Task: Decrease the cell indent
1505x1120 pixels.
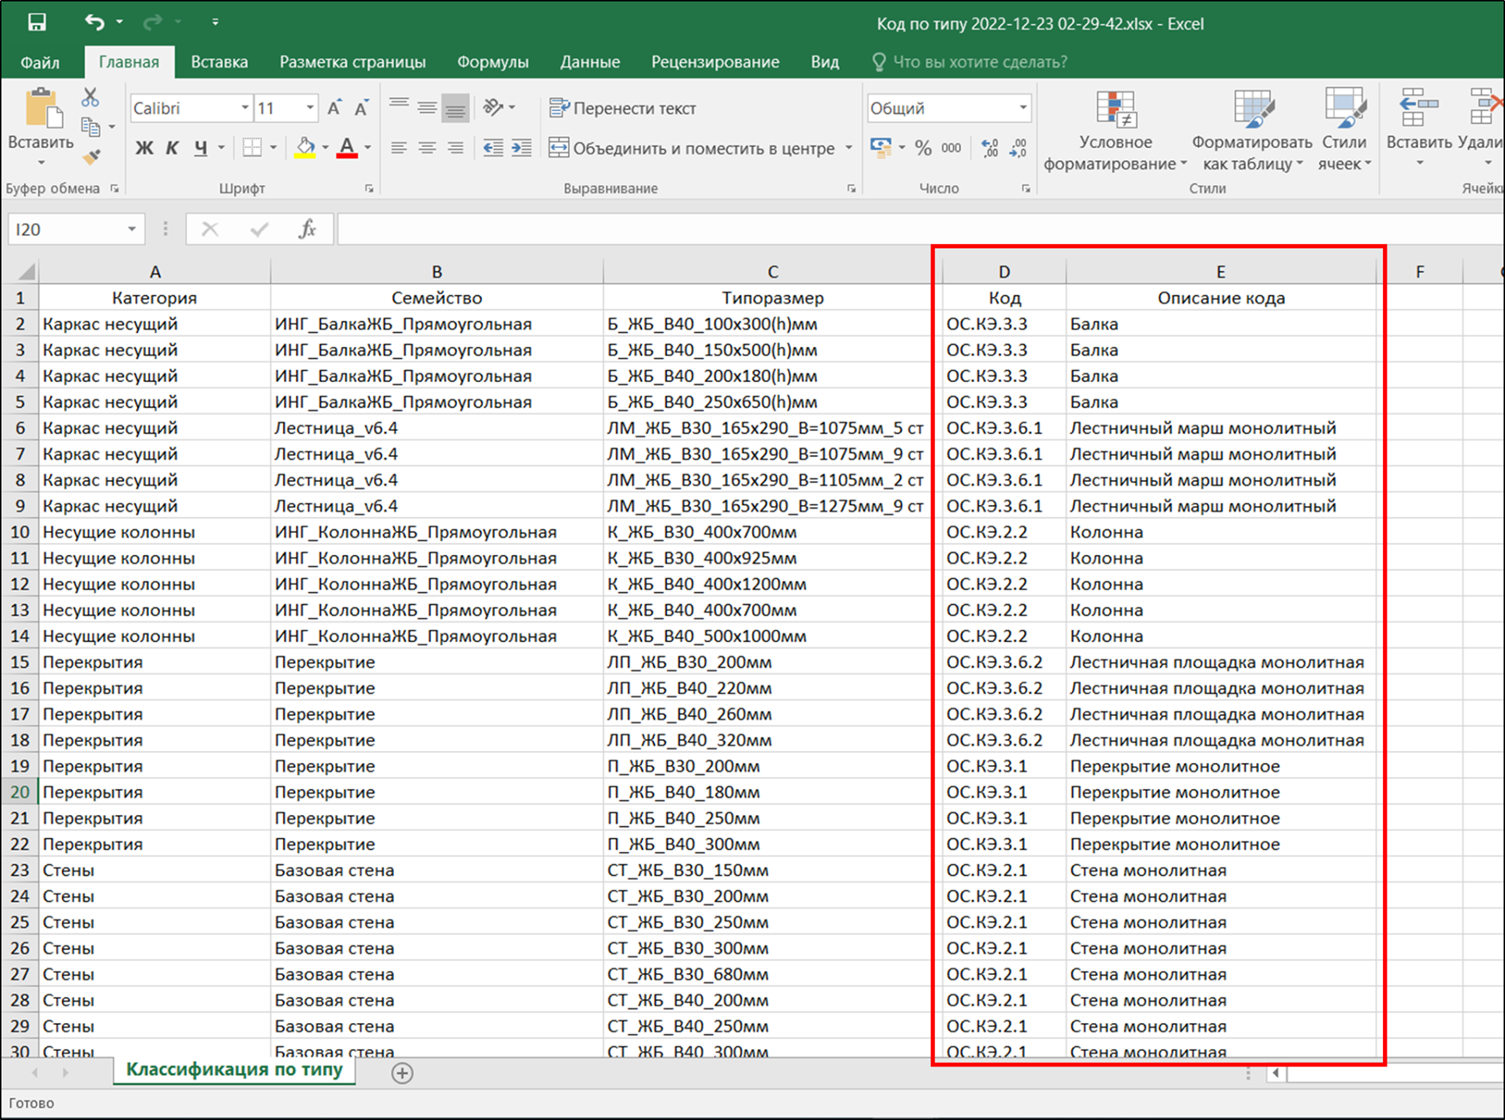Action: click(493, 148)
